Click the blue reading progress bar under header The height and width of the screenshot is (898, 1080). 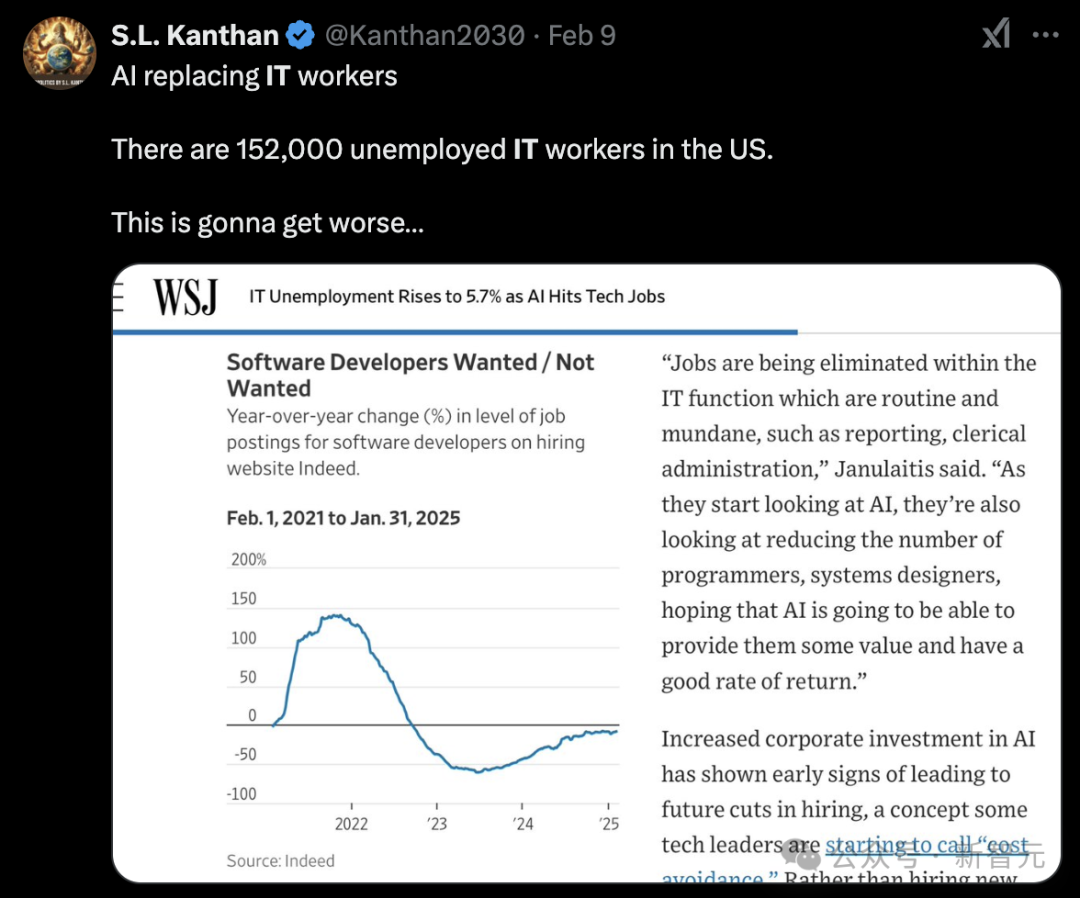[455, 331]
